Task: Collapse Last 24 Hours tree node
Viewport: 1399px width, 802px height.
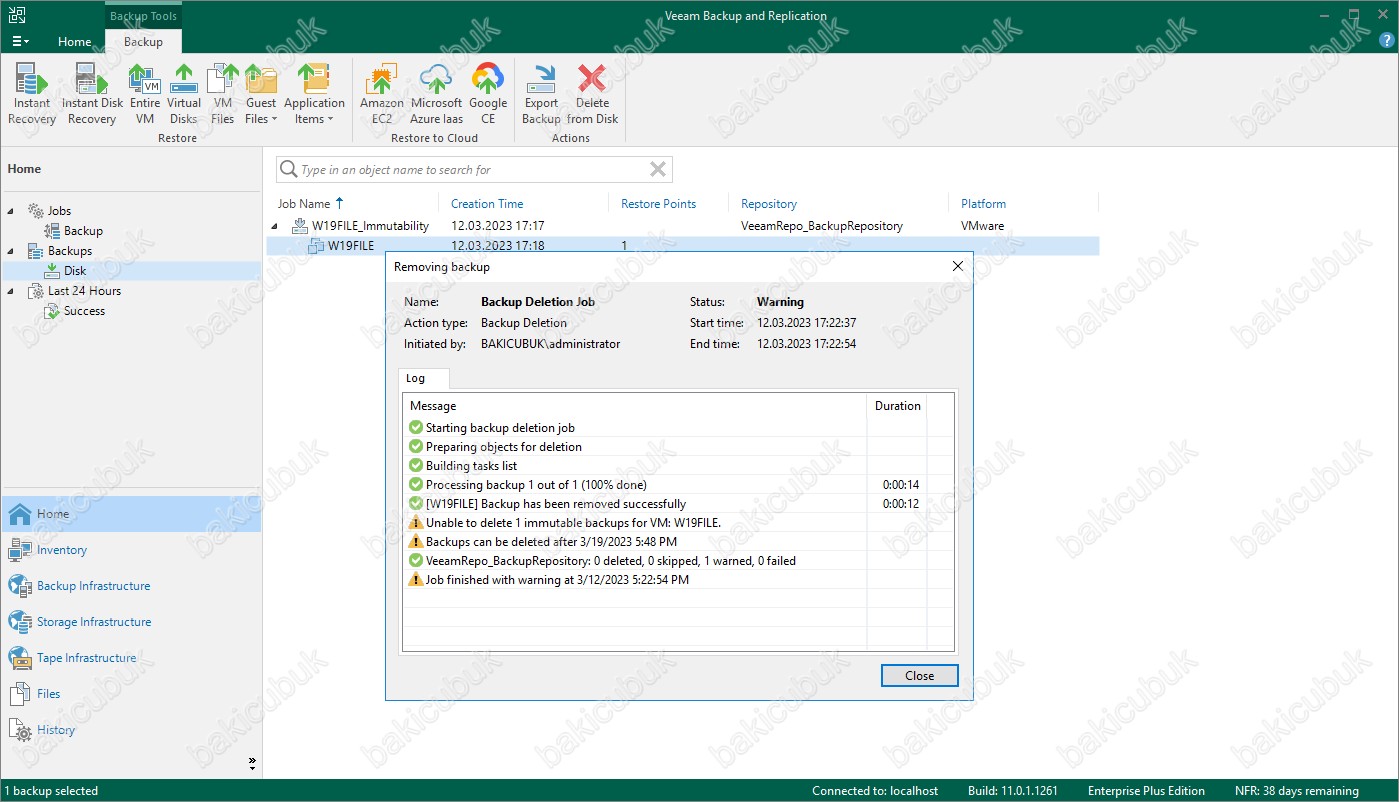Action: (12, 291)
